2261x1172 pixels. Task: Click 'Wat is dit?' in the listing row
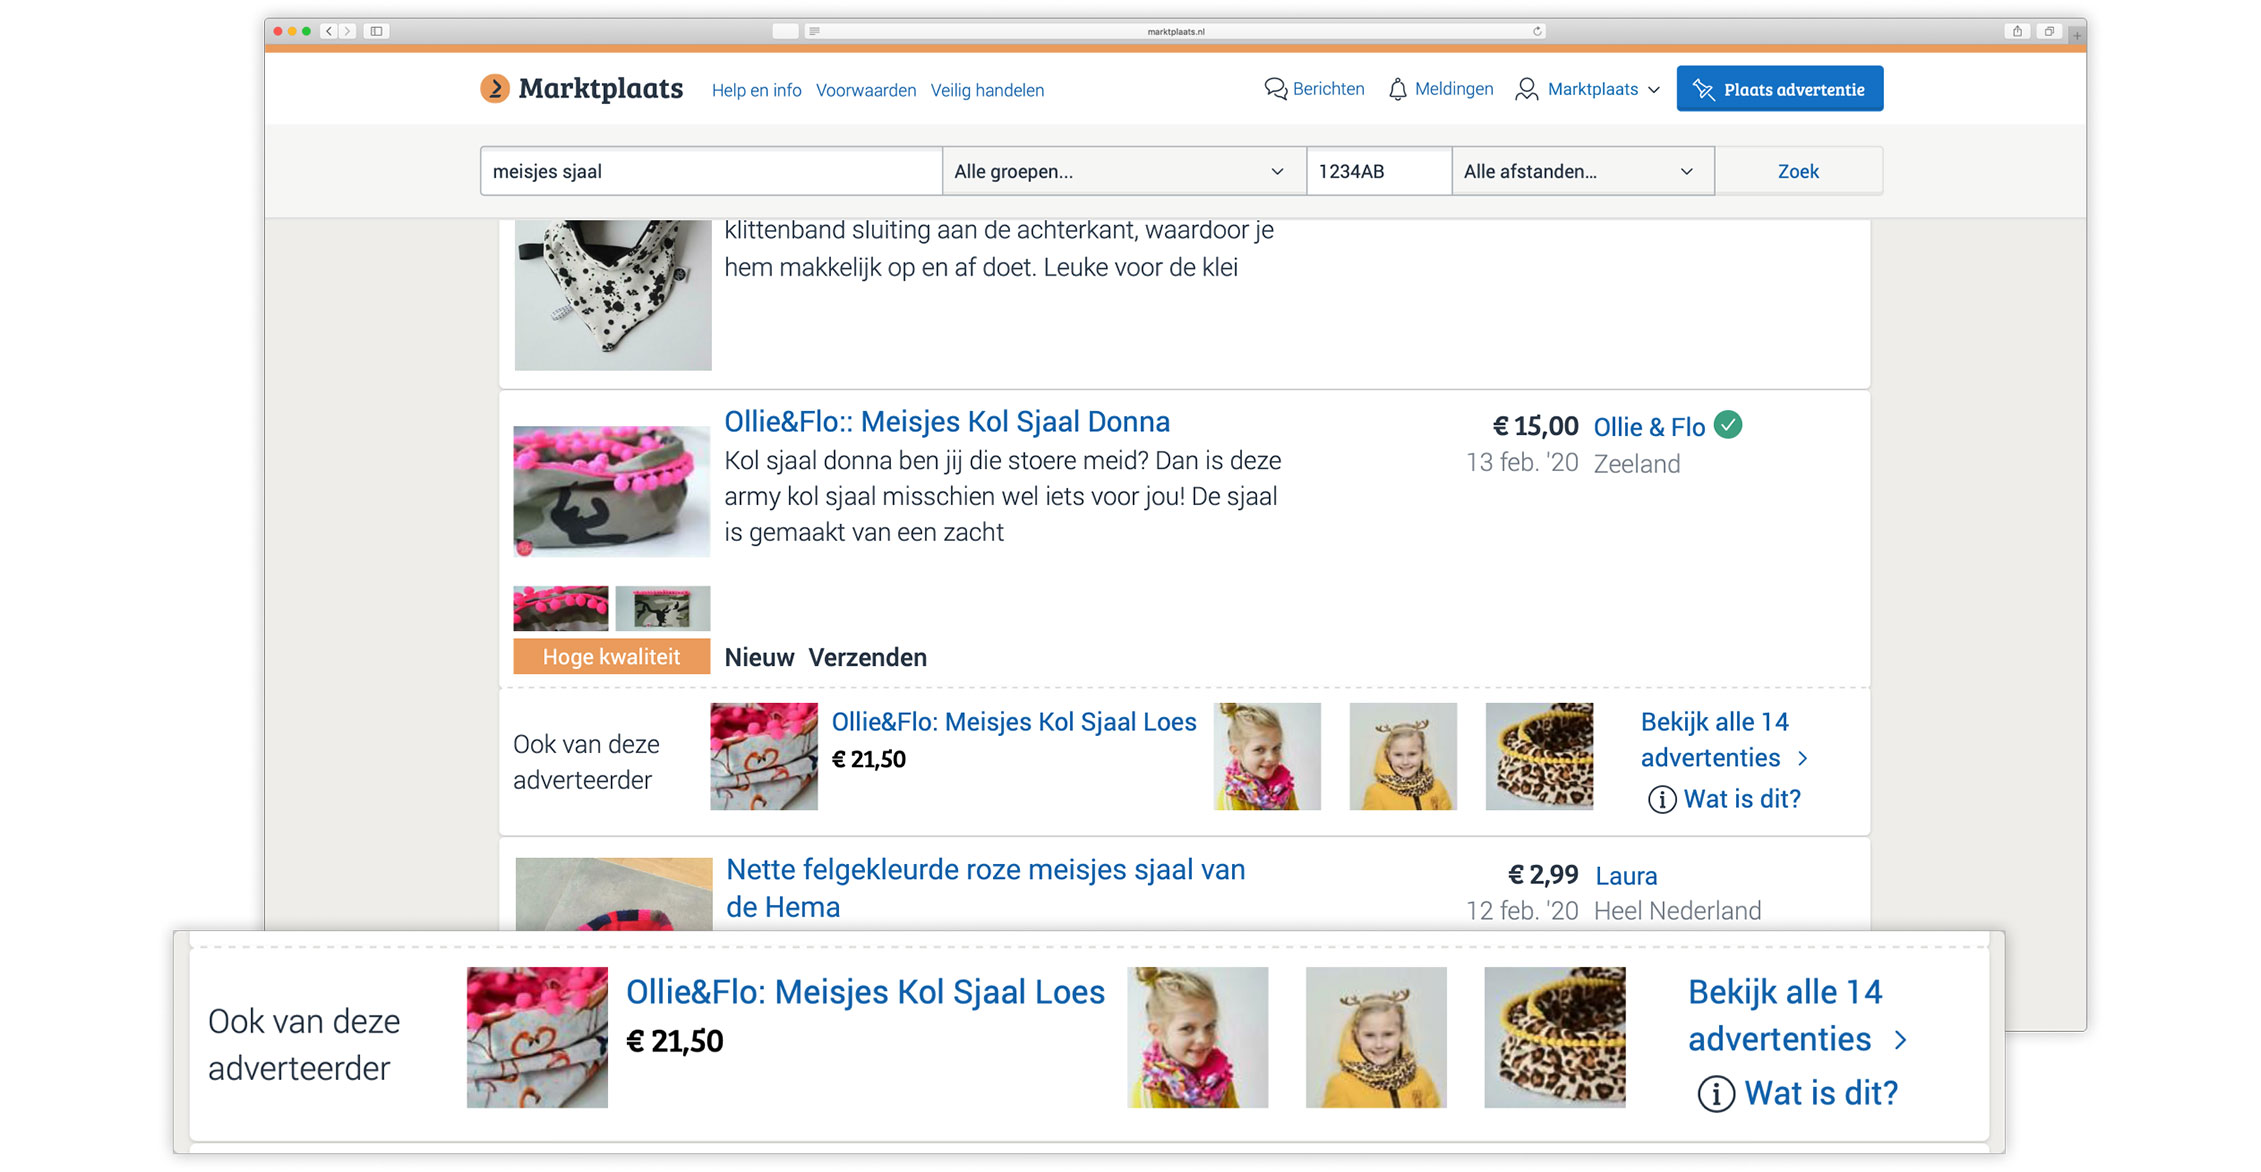click(1742, 799)
